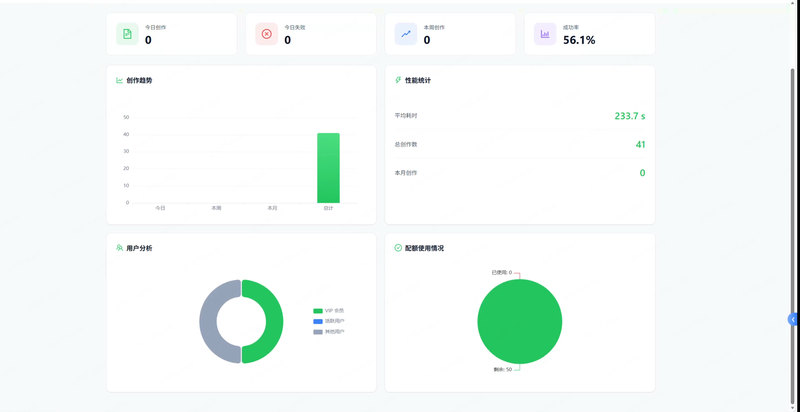
Task: Click the red 今日失败 error icon
Action: click(x=266, y=34)
